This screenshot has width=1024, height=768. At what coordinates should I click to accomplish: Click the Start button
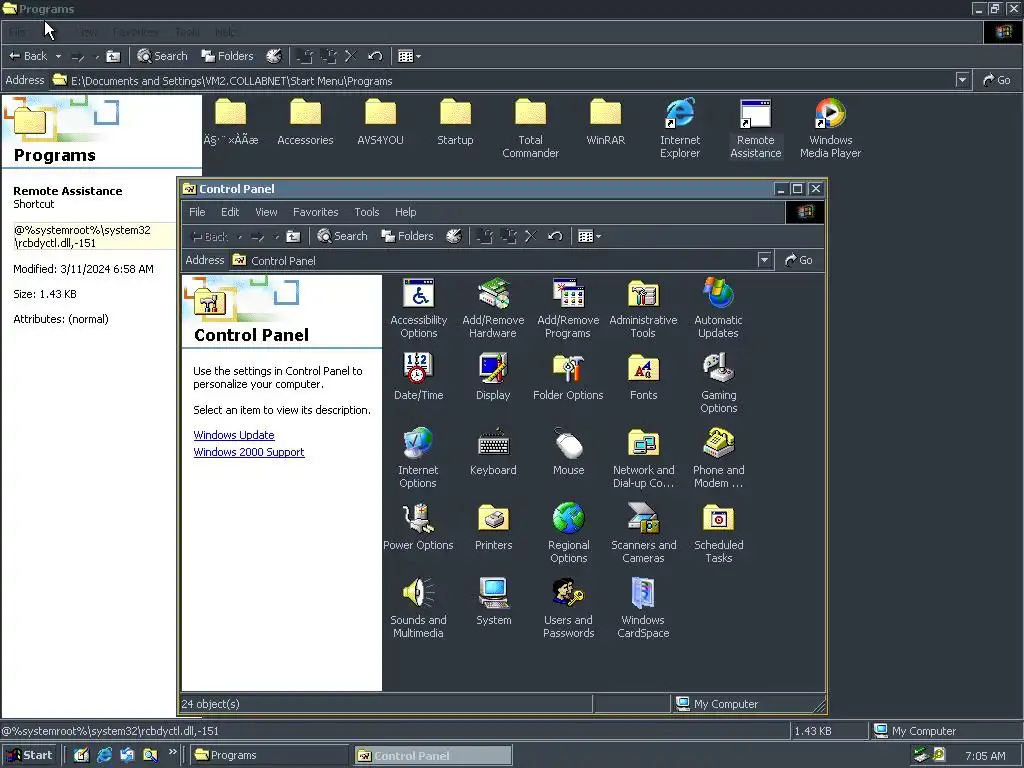pyautogui.click(x=30, y=755)
